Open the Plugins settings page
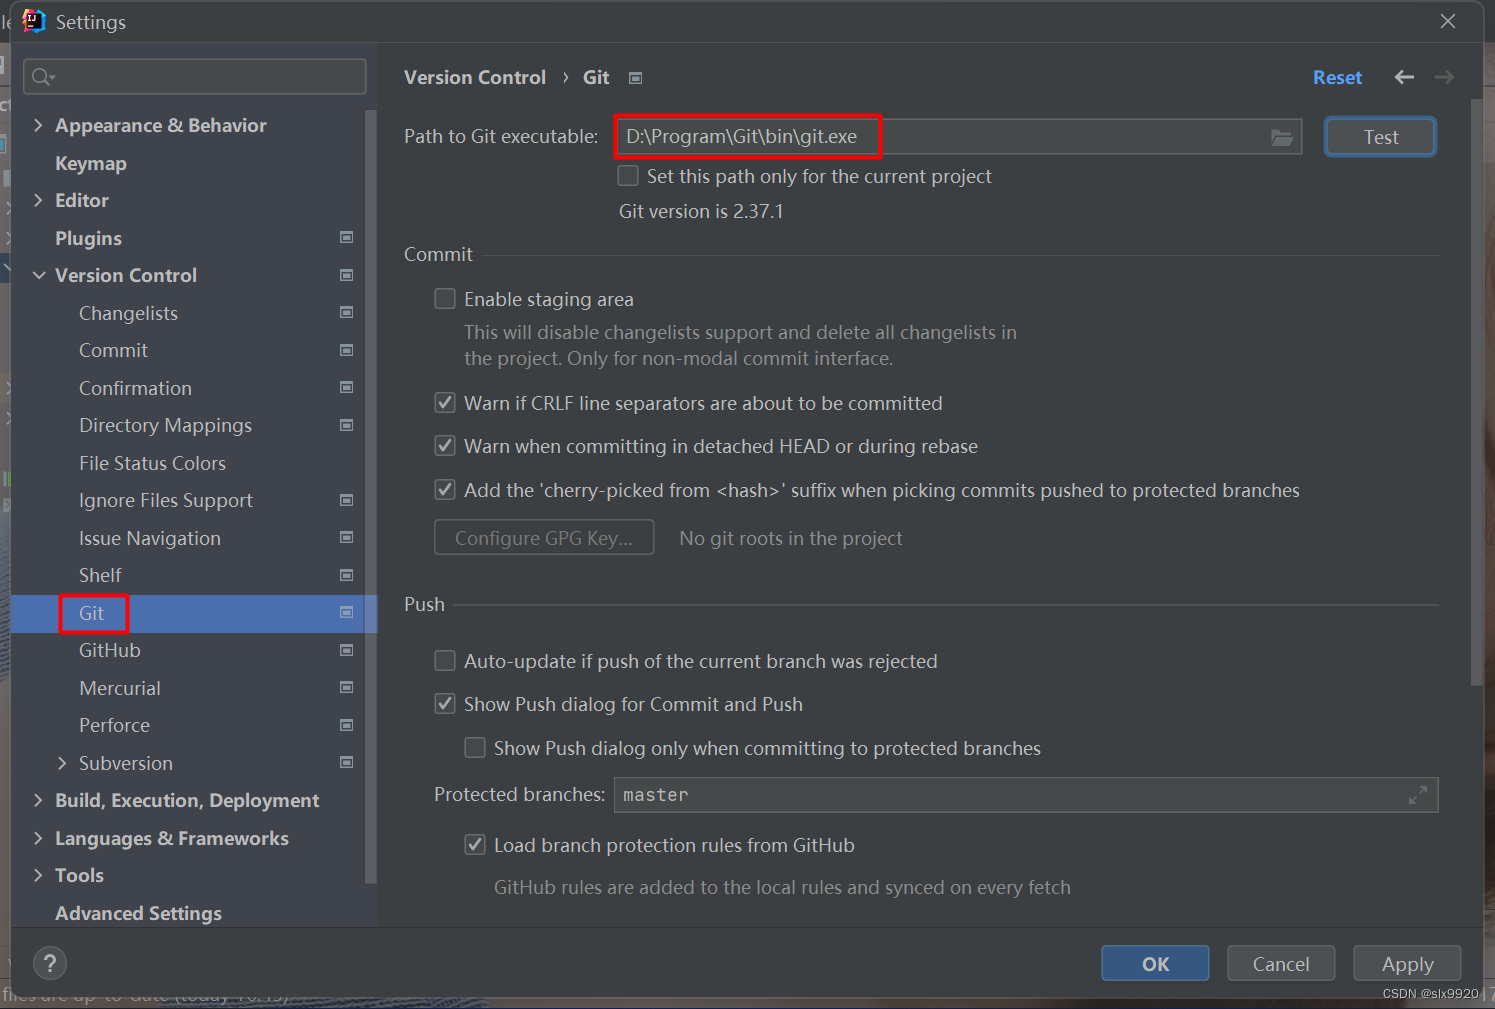The image size is (1495, 1009). (88, 238)
